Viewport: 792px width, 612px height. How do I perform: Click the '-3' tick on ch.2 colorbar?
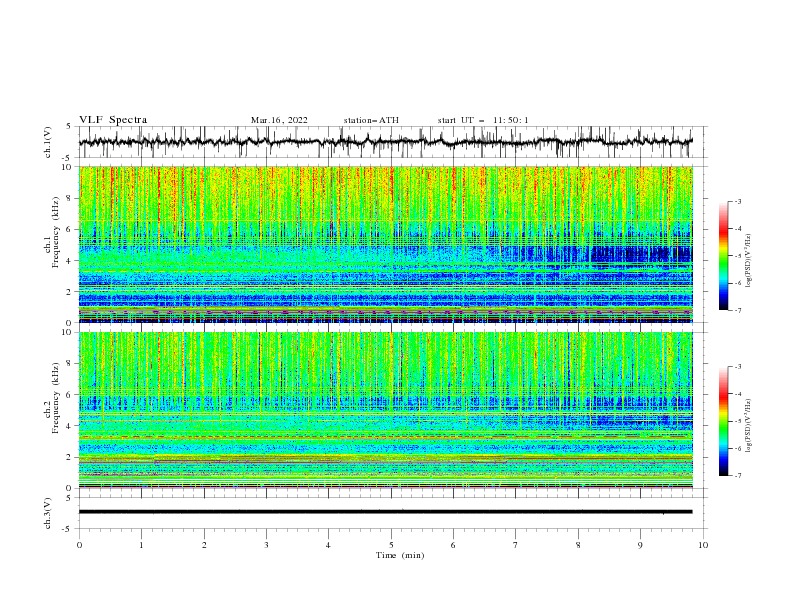(737, 367)
